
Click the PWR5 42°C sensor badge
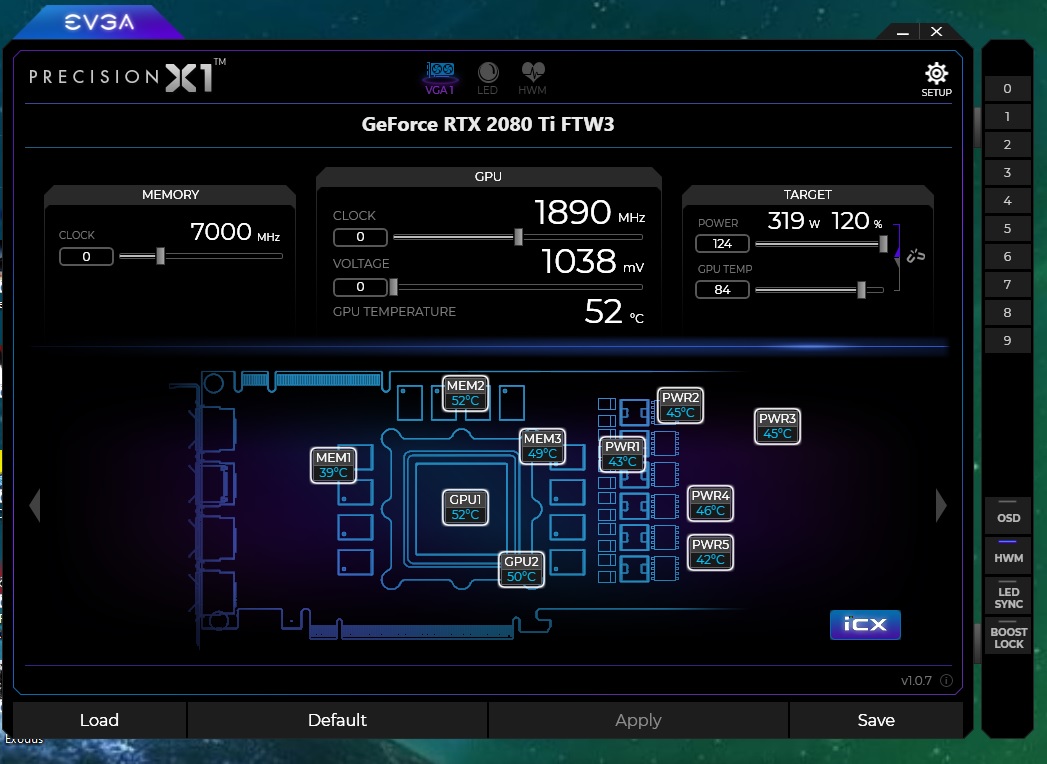coord(710,552)
